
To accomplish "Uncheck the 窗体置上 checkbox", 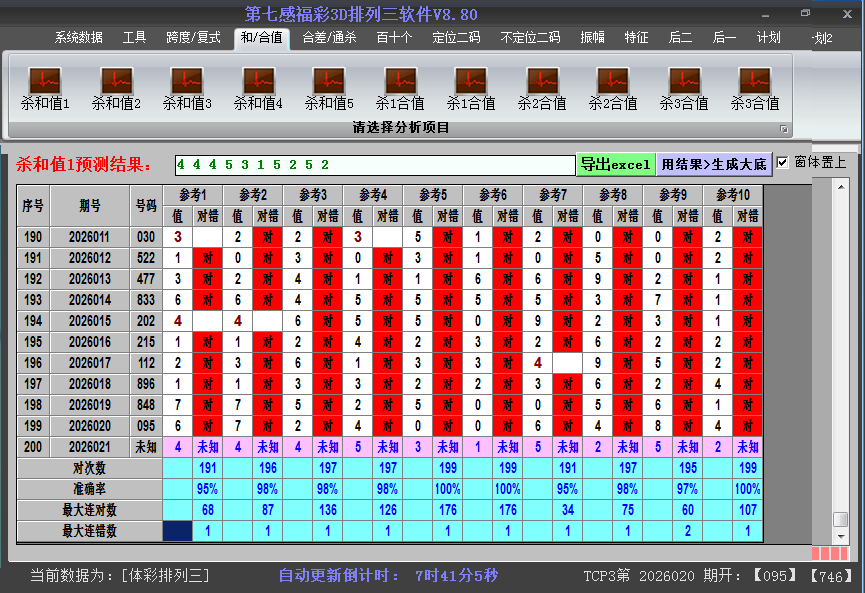I will [781, 161].
